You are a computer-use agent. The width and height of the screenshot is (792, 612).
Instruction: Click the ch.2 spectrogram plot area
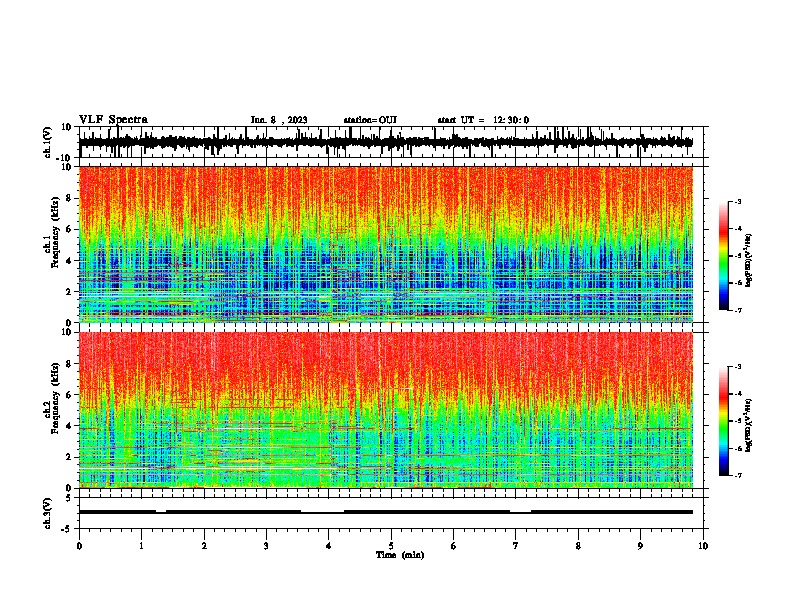click(x=386, y=410)
